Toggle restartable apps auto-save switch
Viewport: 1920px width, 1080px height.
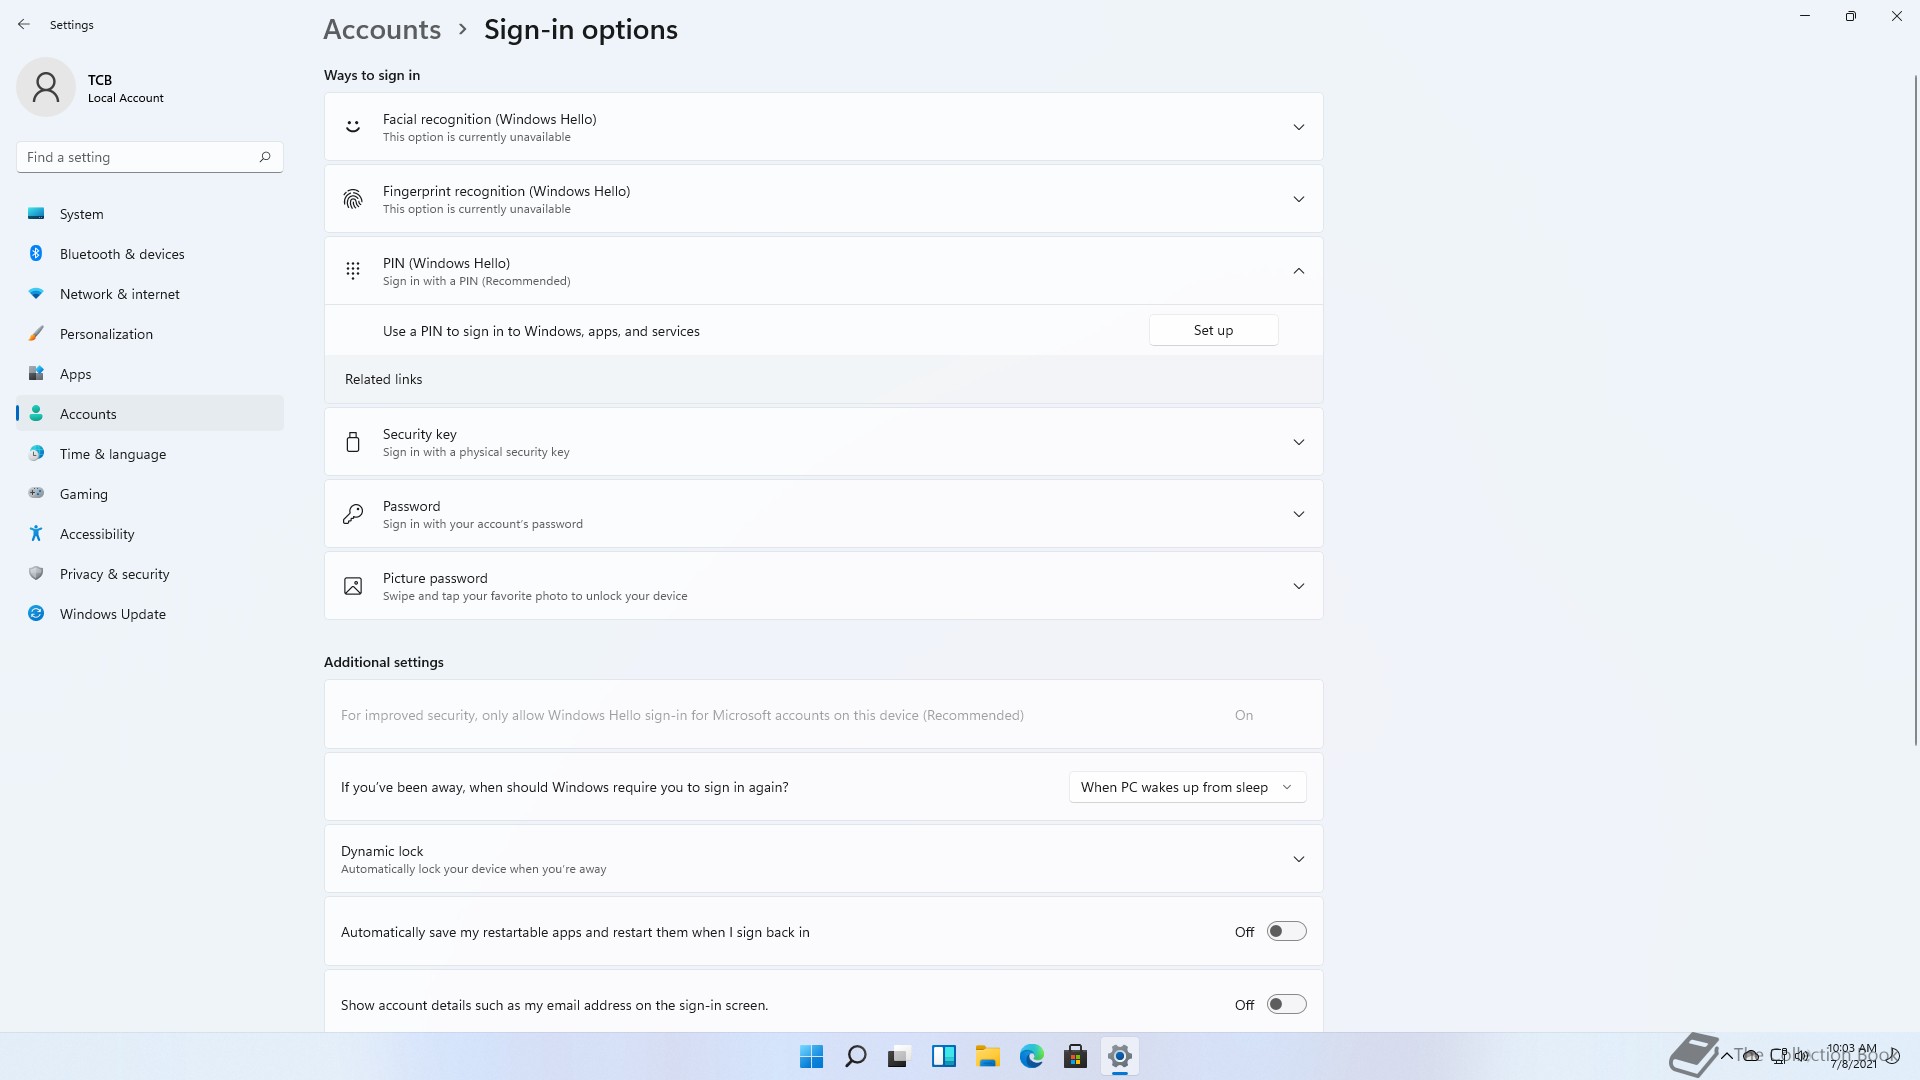(x=1286, y=931)
